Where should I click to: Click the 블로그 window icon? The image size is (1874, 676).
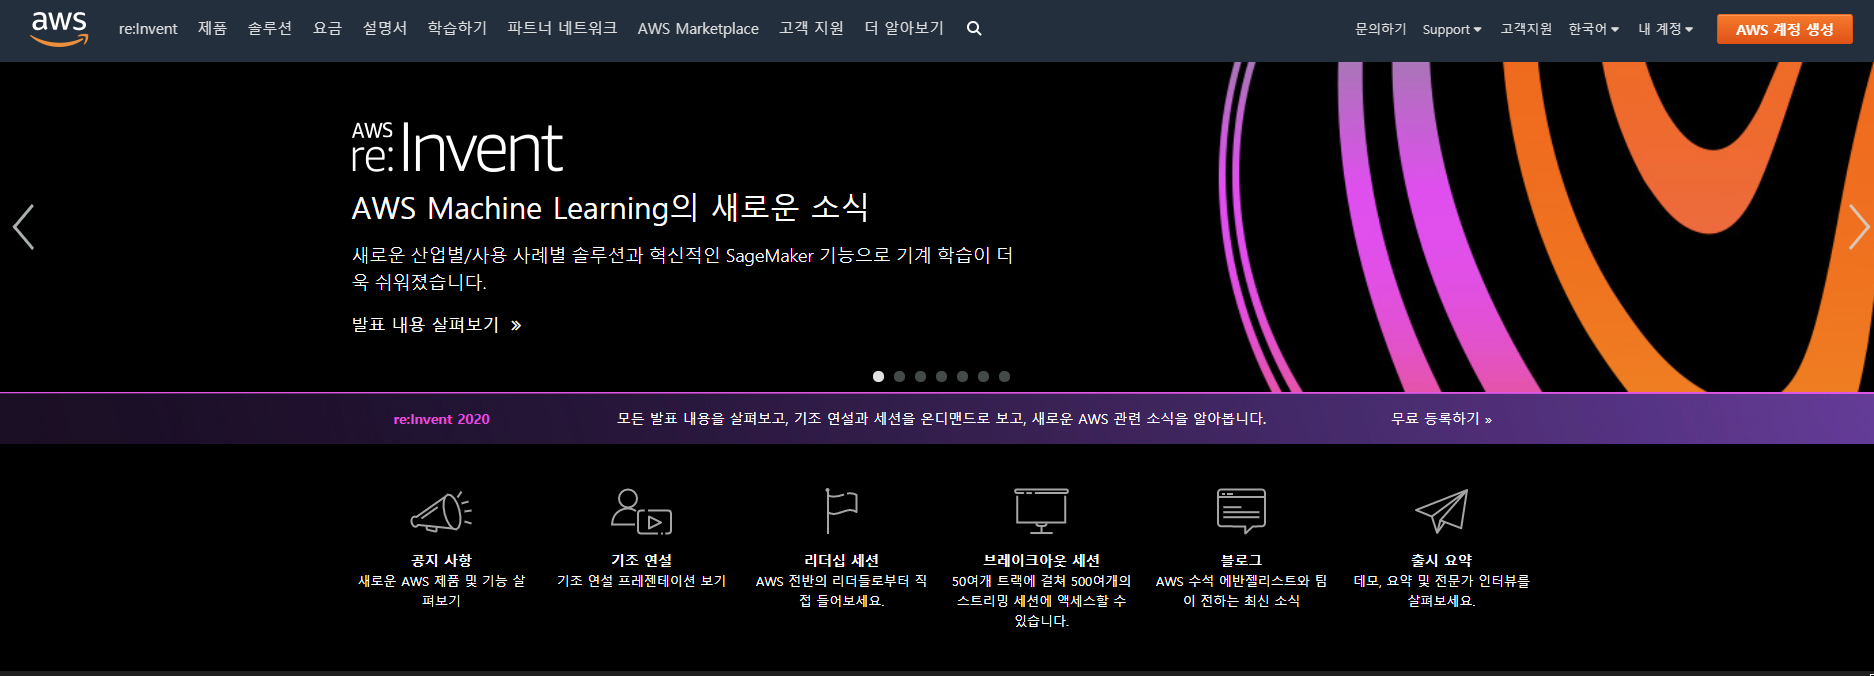(1241, 511)
